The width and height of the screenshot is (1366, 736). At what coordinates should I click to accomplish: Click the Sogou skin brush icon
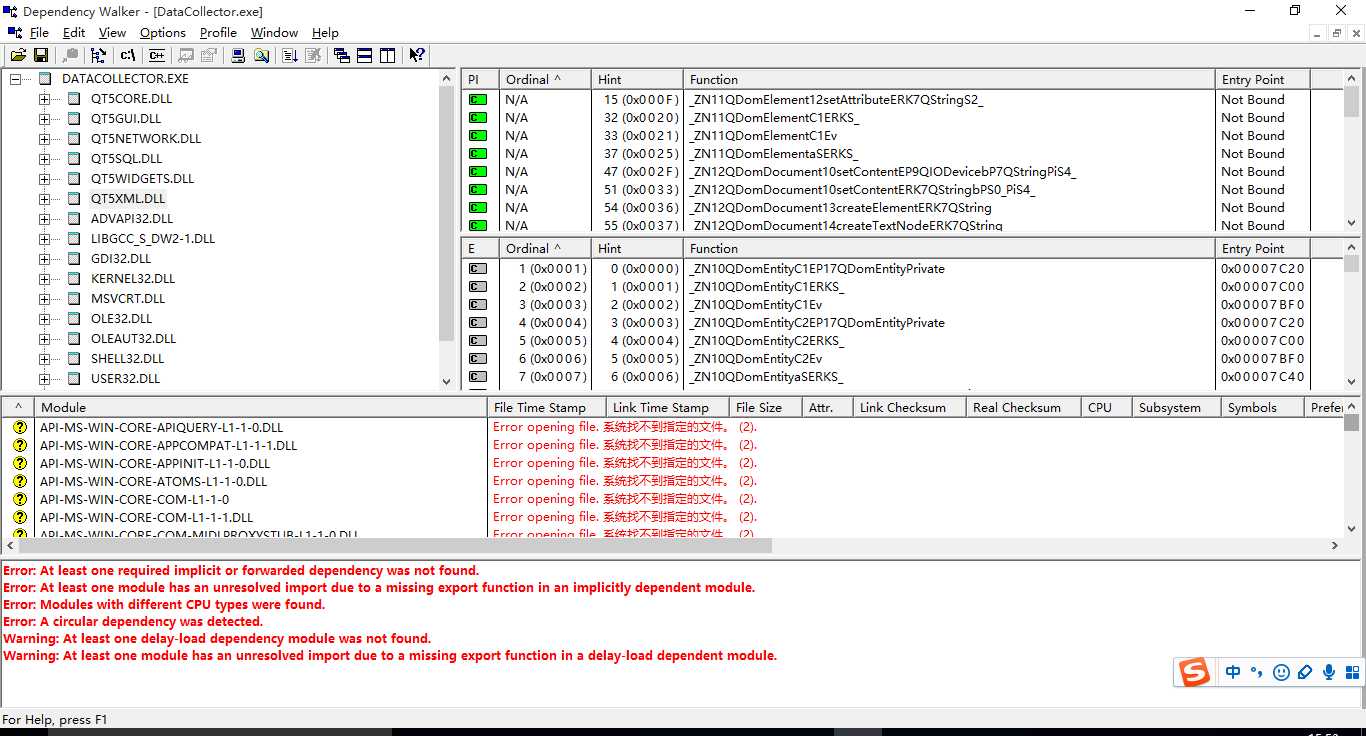coord(1305,672)
